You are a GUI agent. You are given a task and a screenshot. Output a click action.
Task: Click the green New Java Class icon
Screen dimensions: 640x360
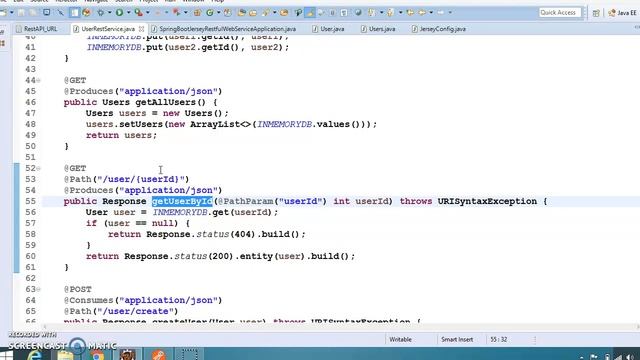(x=210, y=13)
